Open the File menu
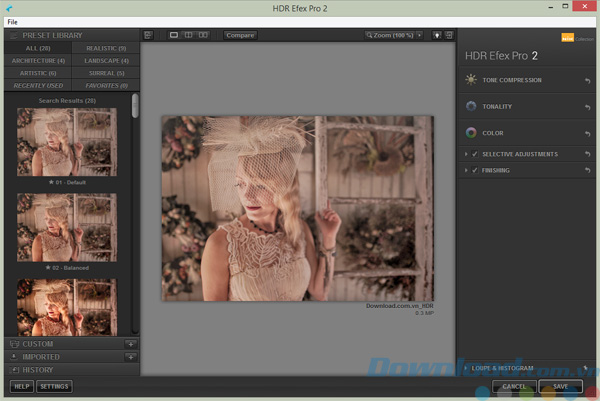The height and width of the screenshot is (401, 600). click(x=12, y=21)
